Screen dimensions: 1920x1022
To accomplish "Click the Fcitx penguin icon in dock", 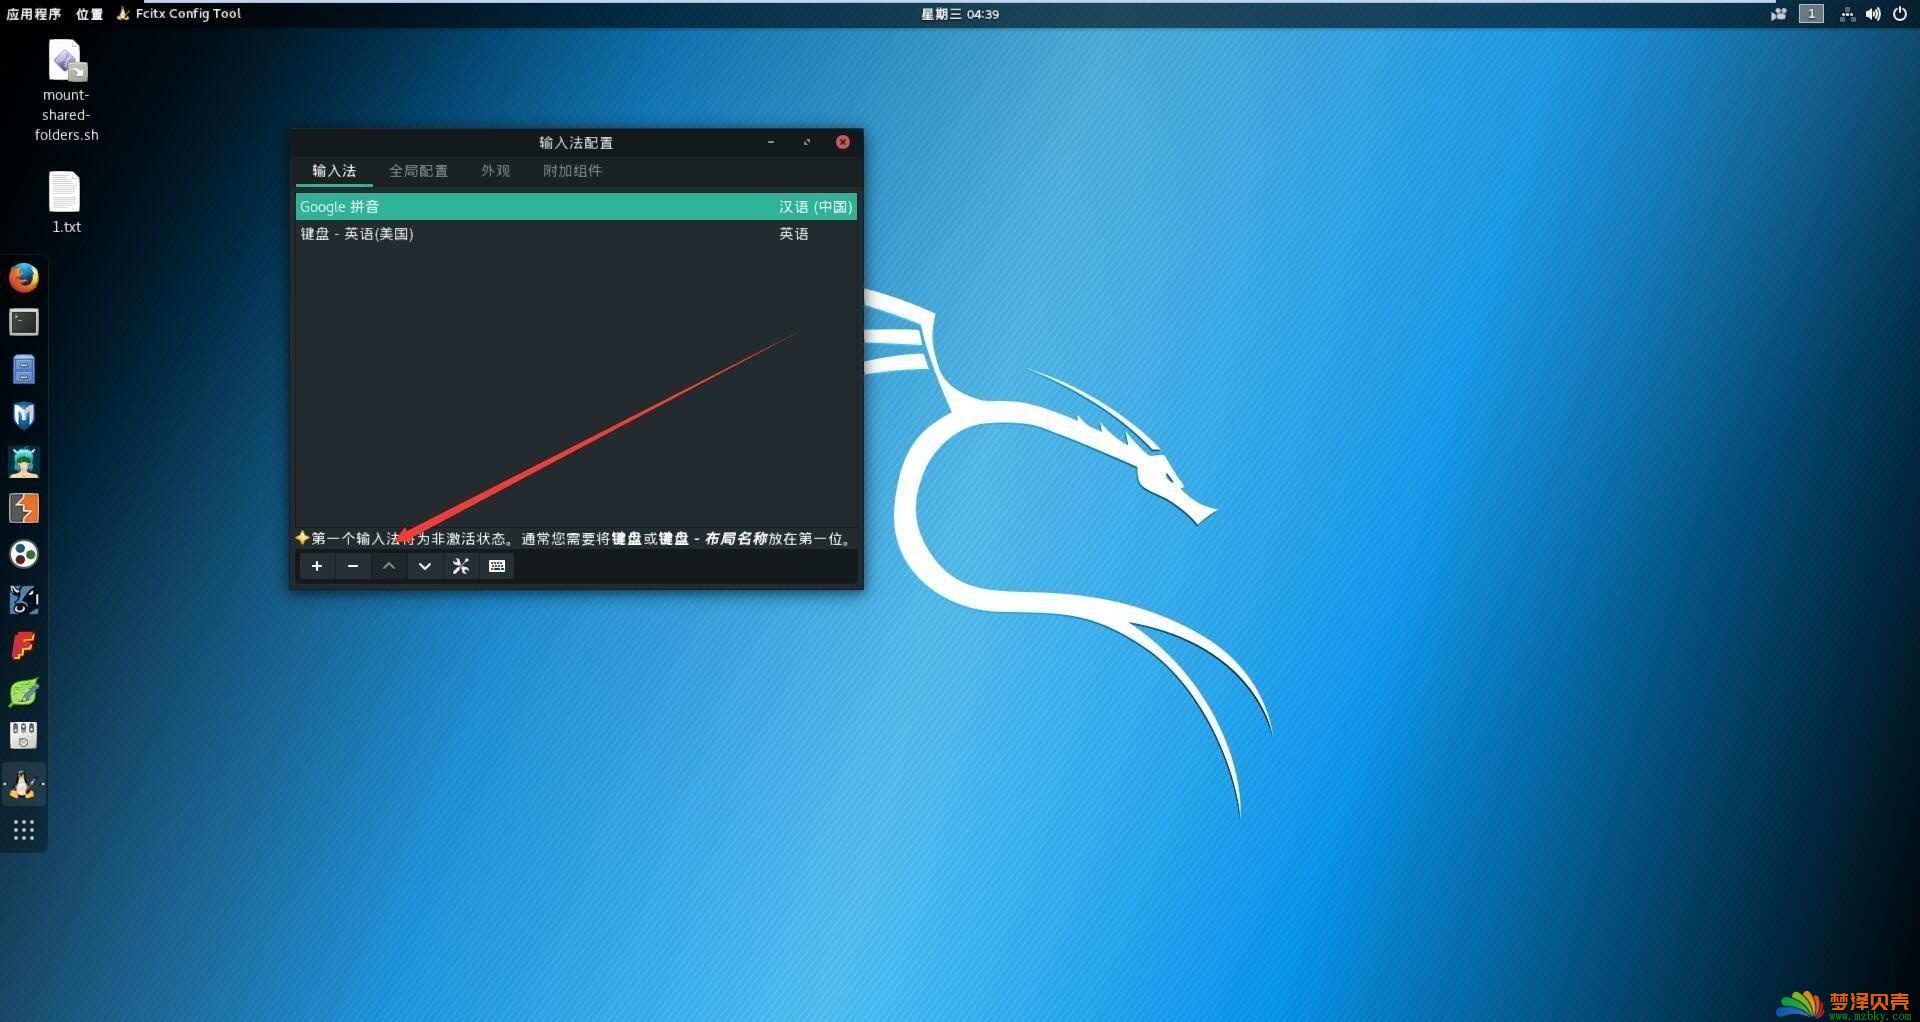I will click(x=24, y=785).
